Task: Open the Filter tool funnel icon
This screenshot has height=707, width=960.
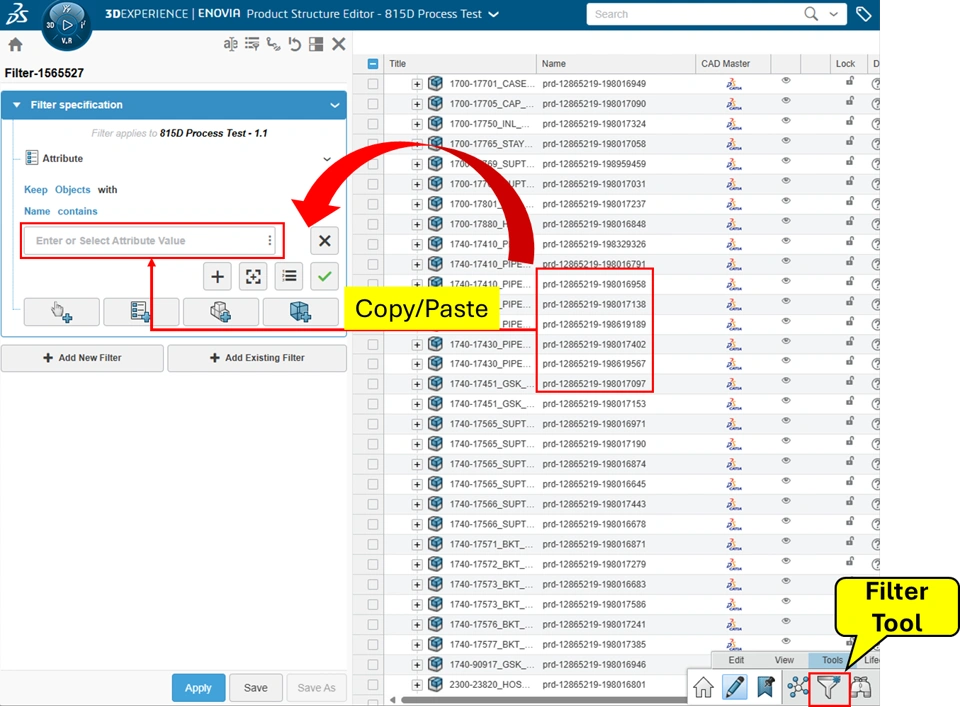Action: 828,688
